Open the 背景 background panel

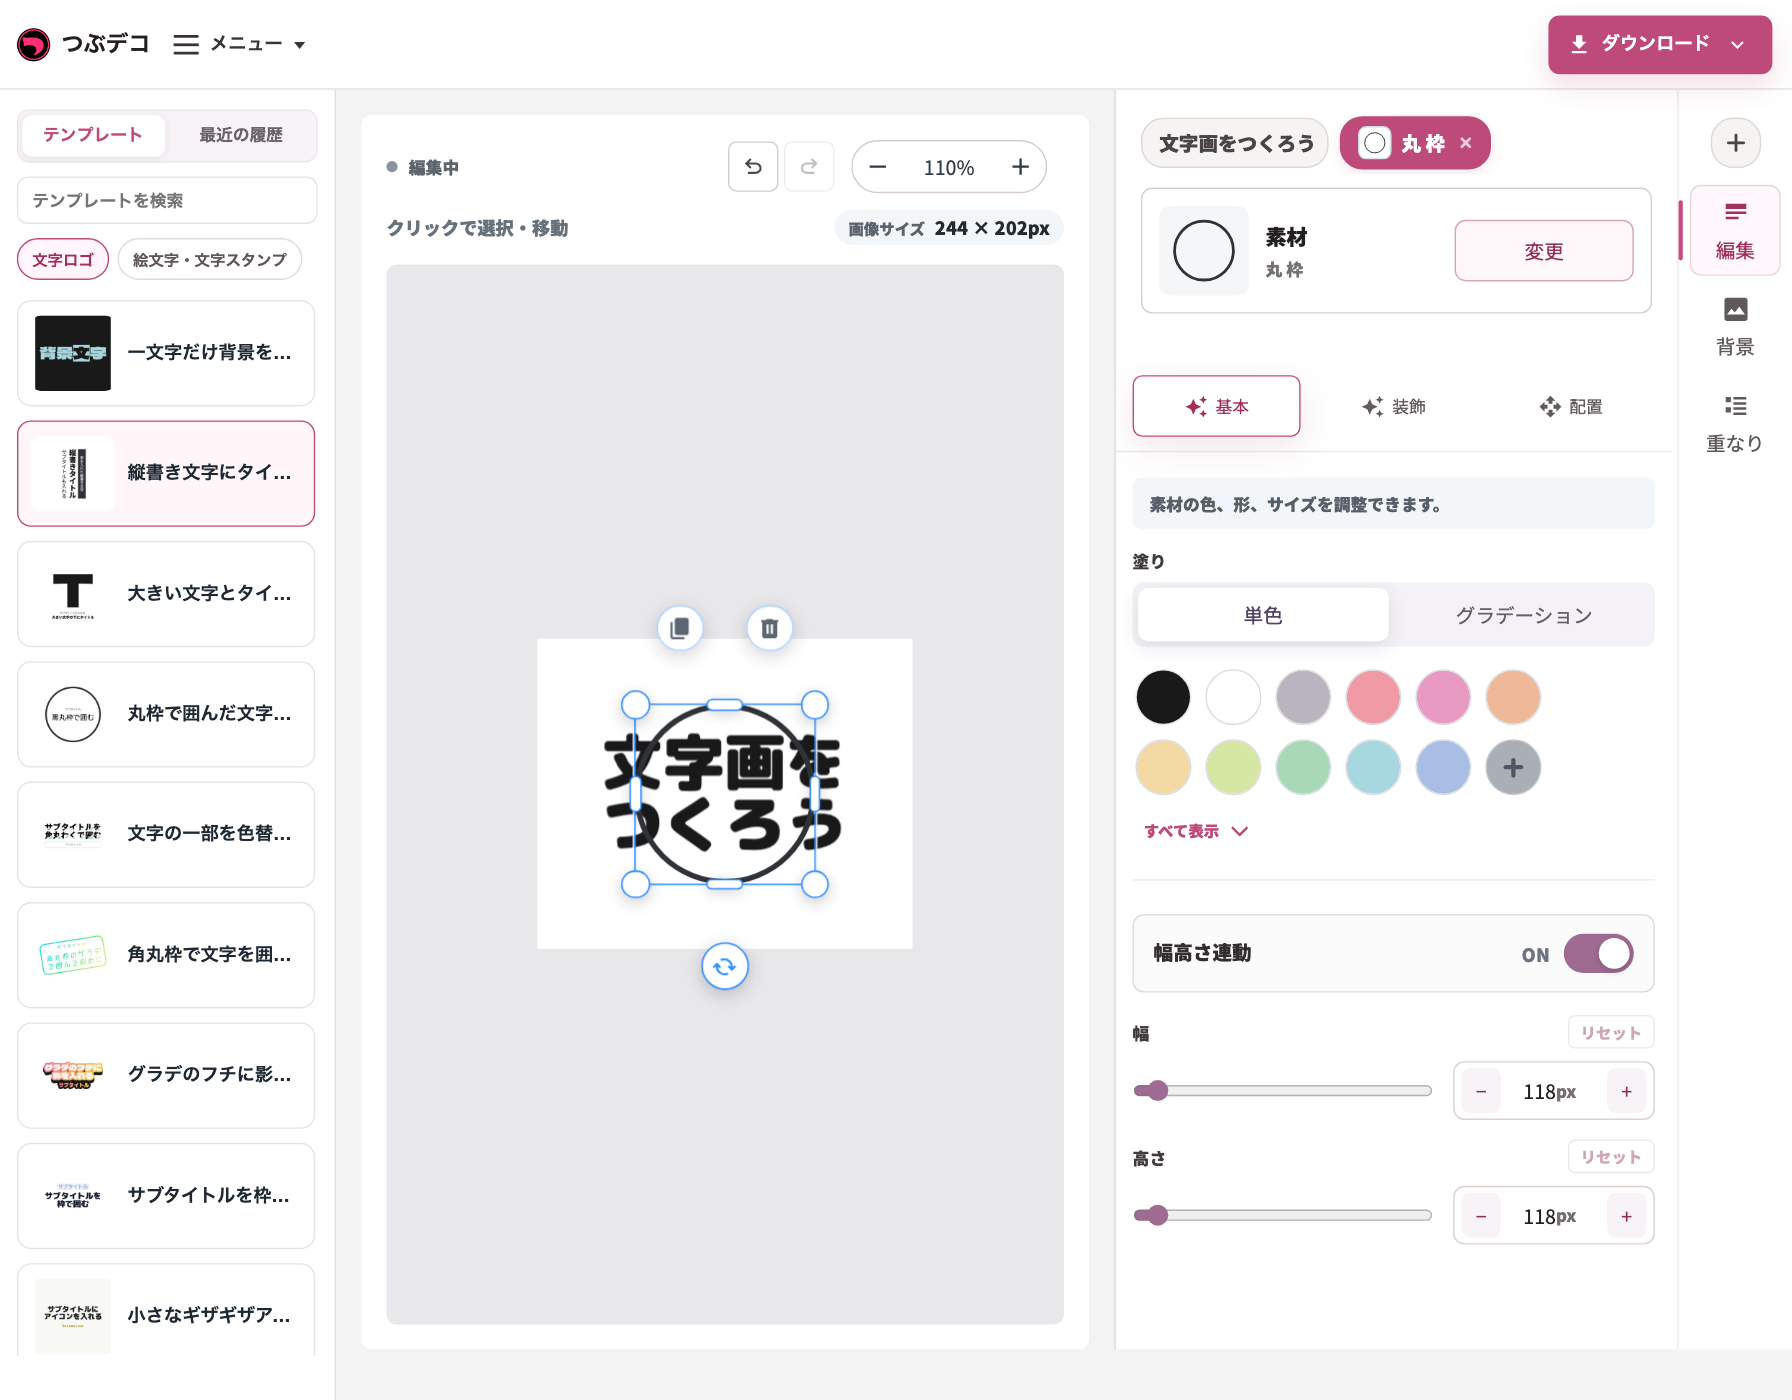pyautogui.click(x=1735, y=326)
